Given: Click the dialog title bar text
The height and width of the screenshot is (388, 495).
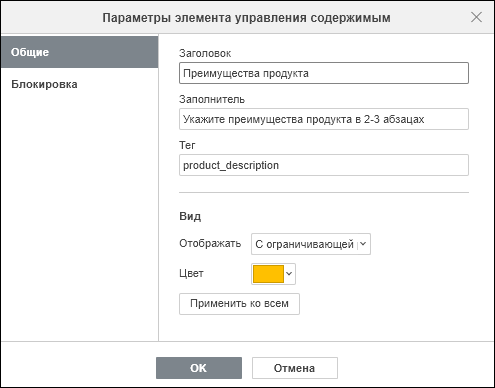Looking at the screenshot, I should (x=246, y=18).
